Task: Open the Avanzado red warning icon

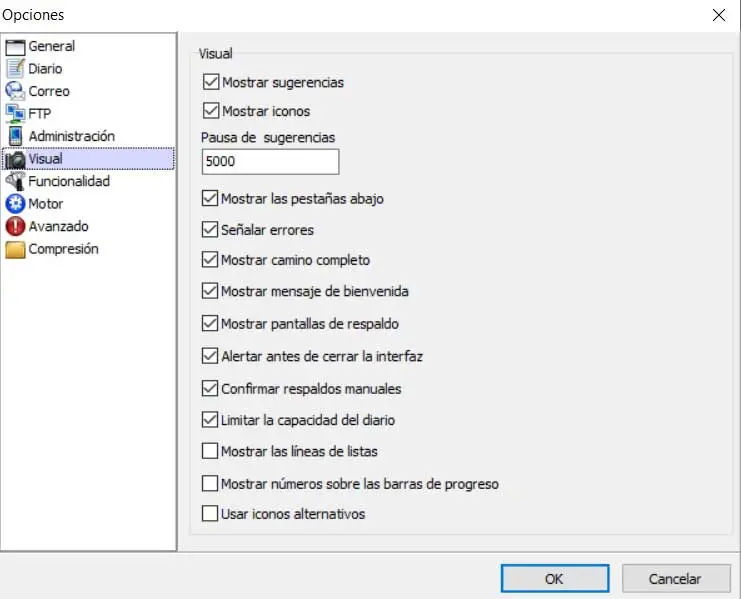Action: 15,226
